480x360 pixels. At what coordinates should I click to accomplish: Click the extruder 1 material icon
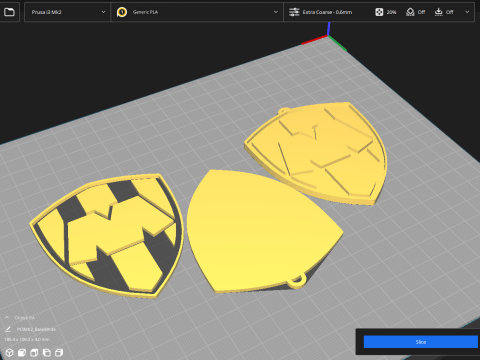[x=122, y=12]
